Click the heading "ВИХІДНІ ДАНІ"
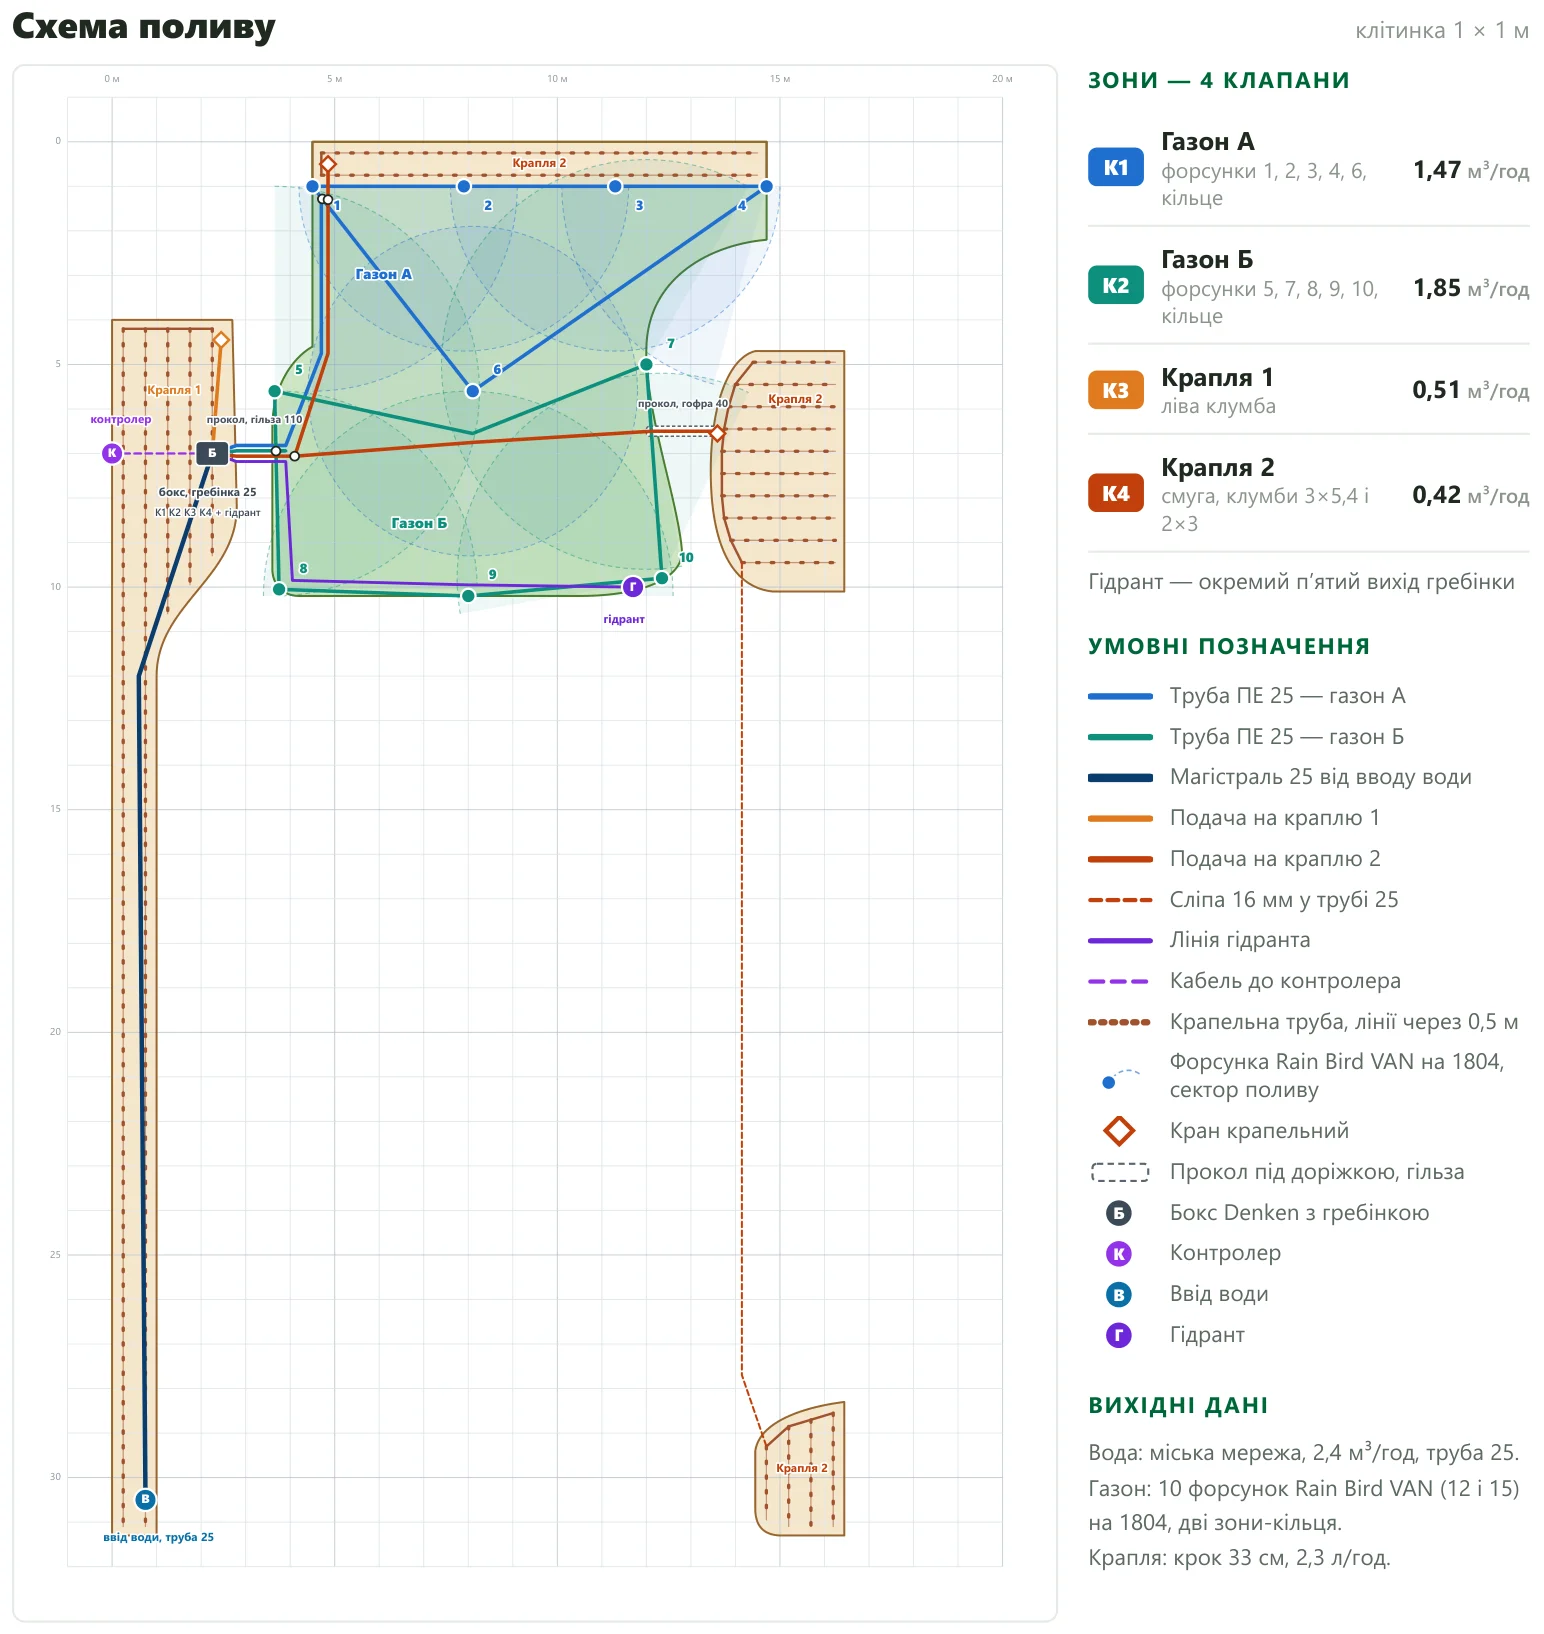1544x1634 pixels. click(x=1178, y=1405)
